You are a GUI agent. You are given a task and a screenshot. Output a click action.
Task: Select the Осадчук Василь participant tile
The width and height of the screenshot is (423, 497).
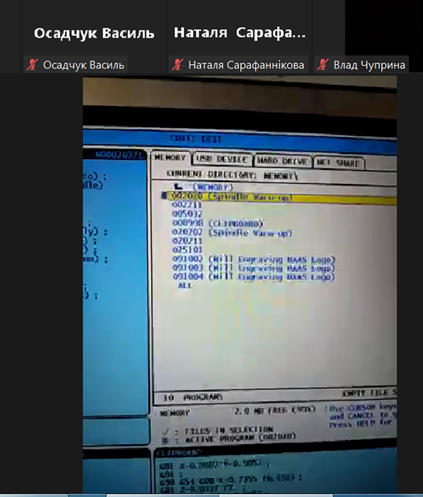pyautogui.click(x=94, y=36)
